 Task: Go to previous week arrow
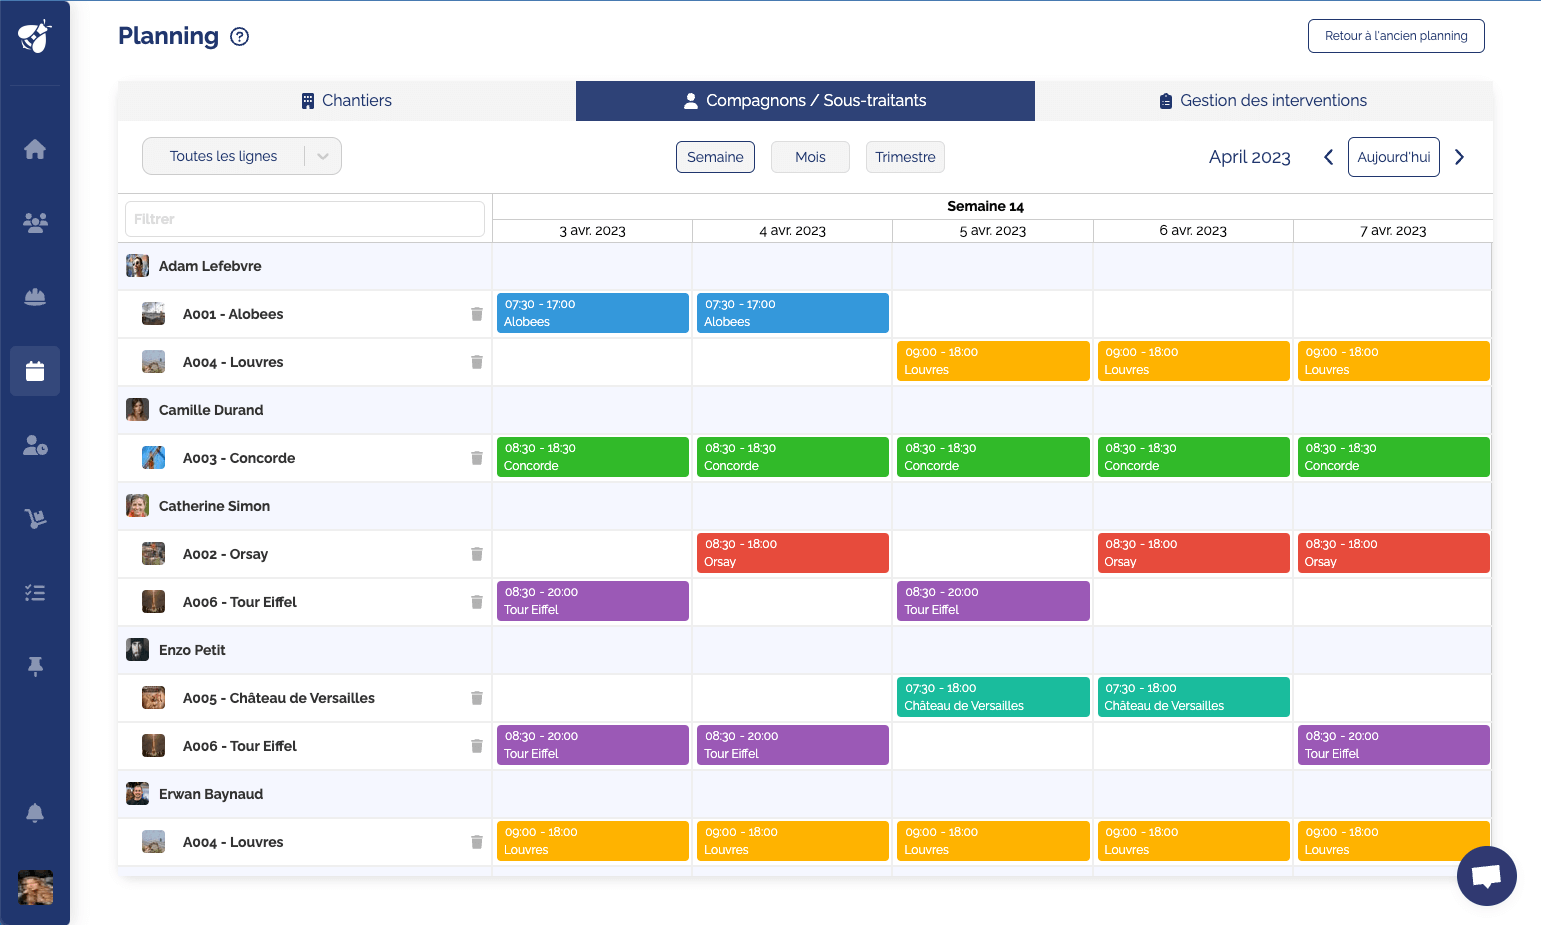pos(1328,157)
